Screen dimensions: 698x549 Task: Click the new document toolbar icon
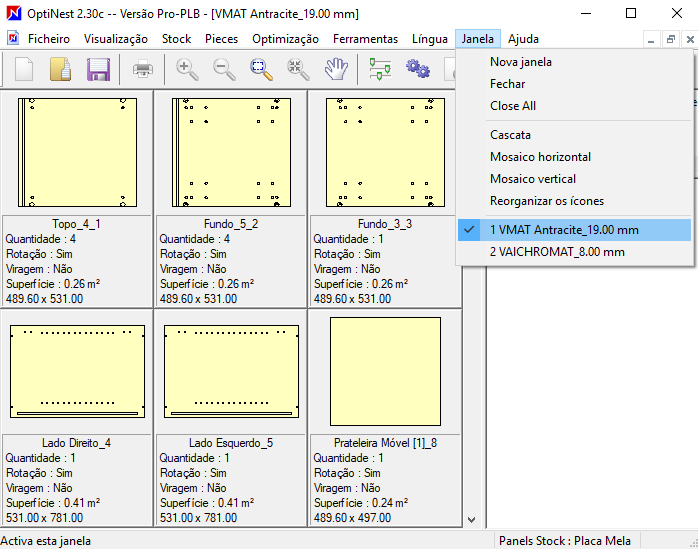coord(24,69)
